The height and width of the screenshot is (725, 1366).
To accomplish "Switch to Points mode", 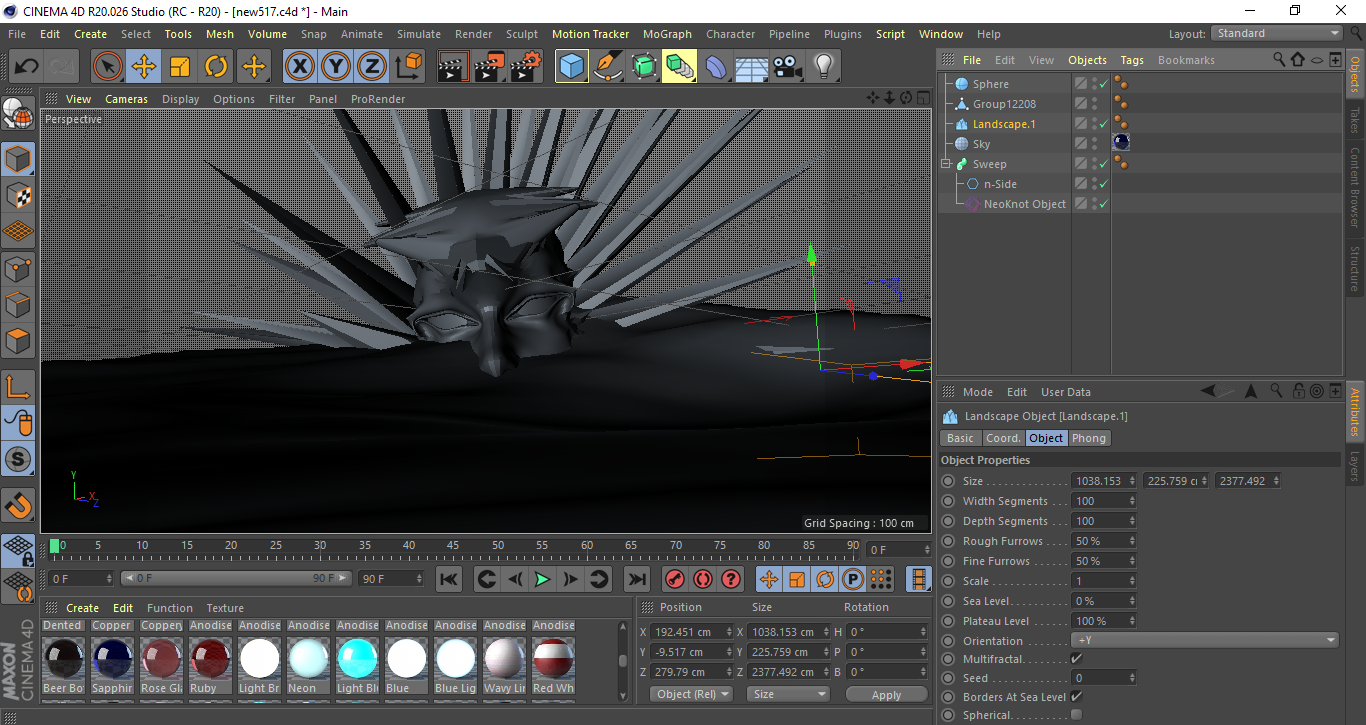I will 18,268.
